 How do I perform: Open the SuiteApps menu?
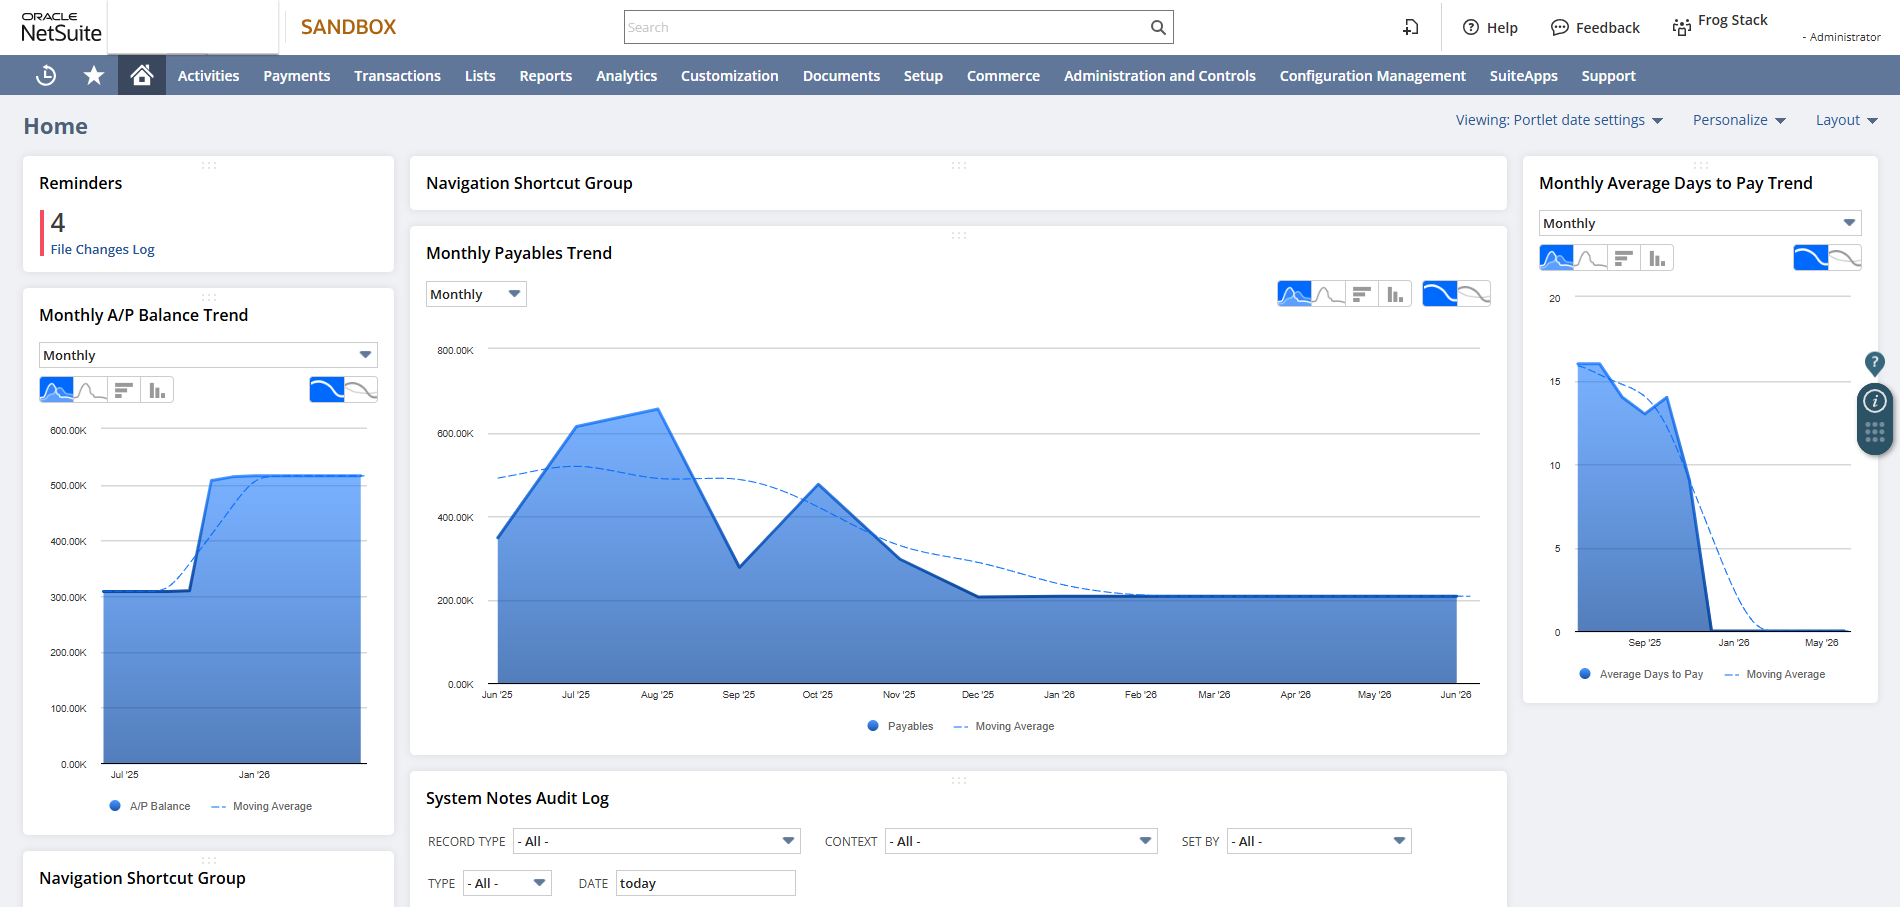(x=1524, y=76)
